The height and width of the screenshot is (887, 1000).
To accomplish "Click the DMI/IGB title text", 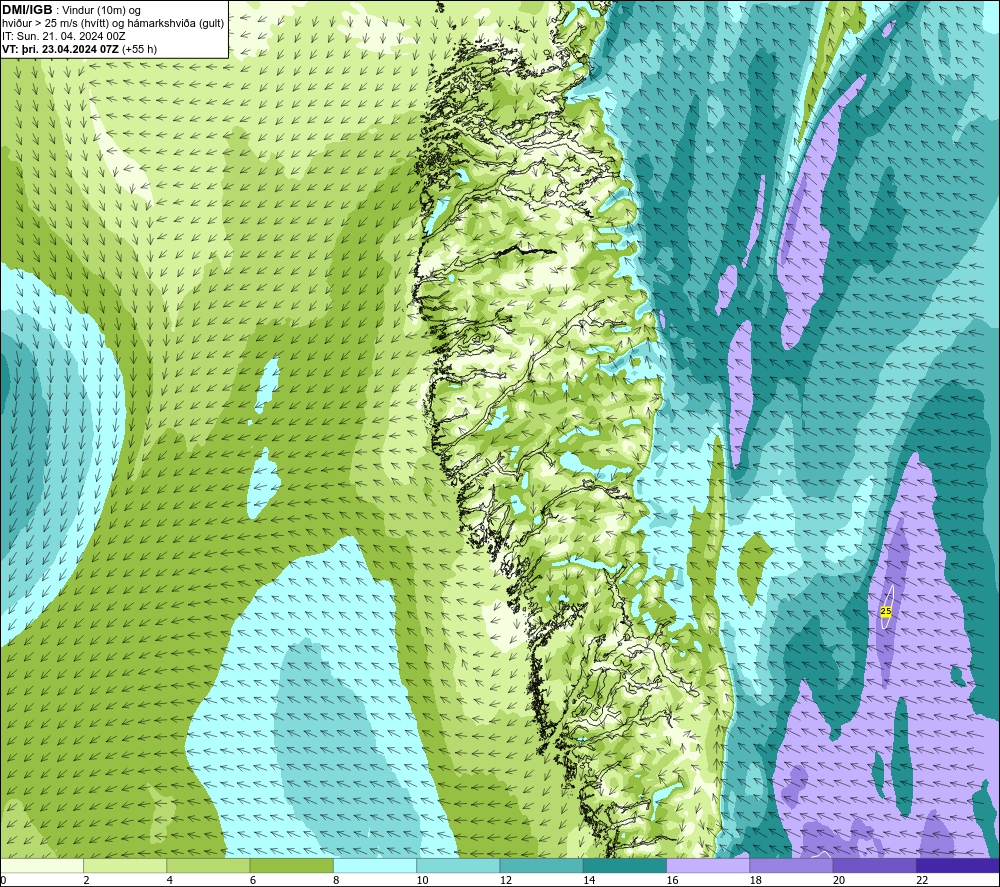I will pos(27,10).
